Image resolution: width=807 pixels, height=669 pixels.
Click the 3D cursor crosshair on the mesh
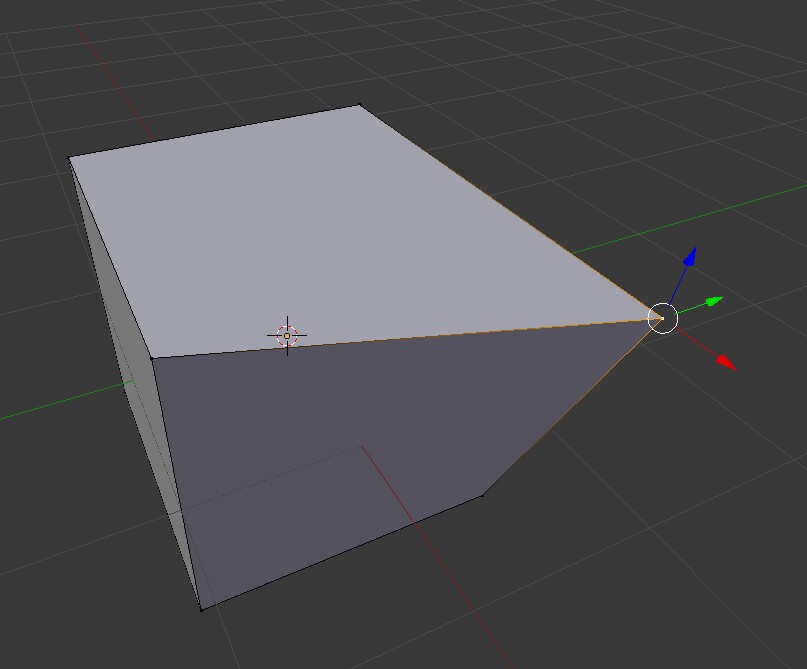coord(287,336)
